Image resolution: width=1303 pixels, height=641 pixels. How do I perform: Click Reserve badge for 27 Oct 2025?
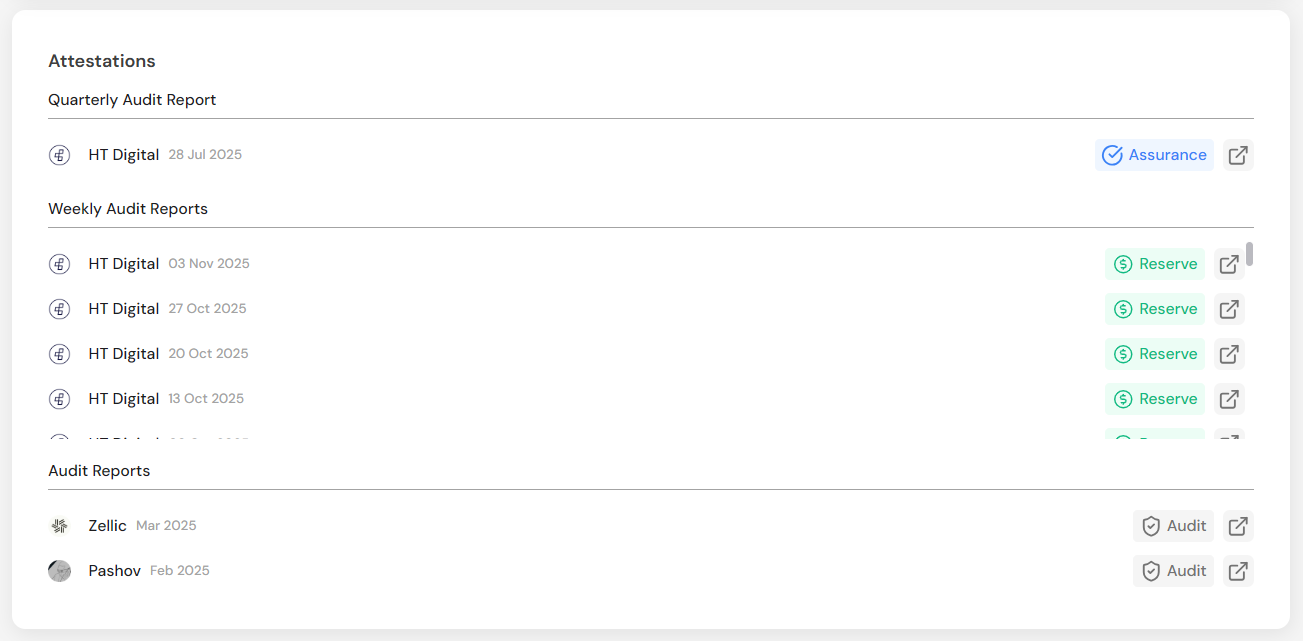[x=1155, y=309]
